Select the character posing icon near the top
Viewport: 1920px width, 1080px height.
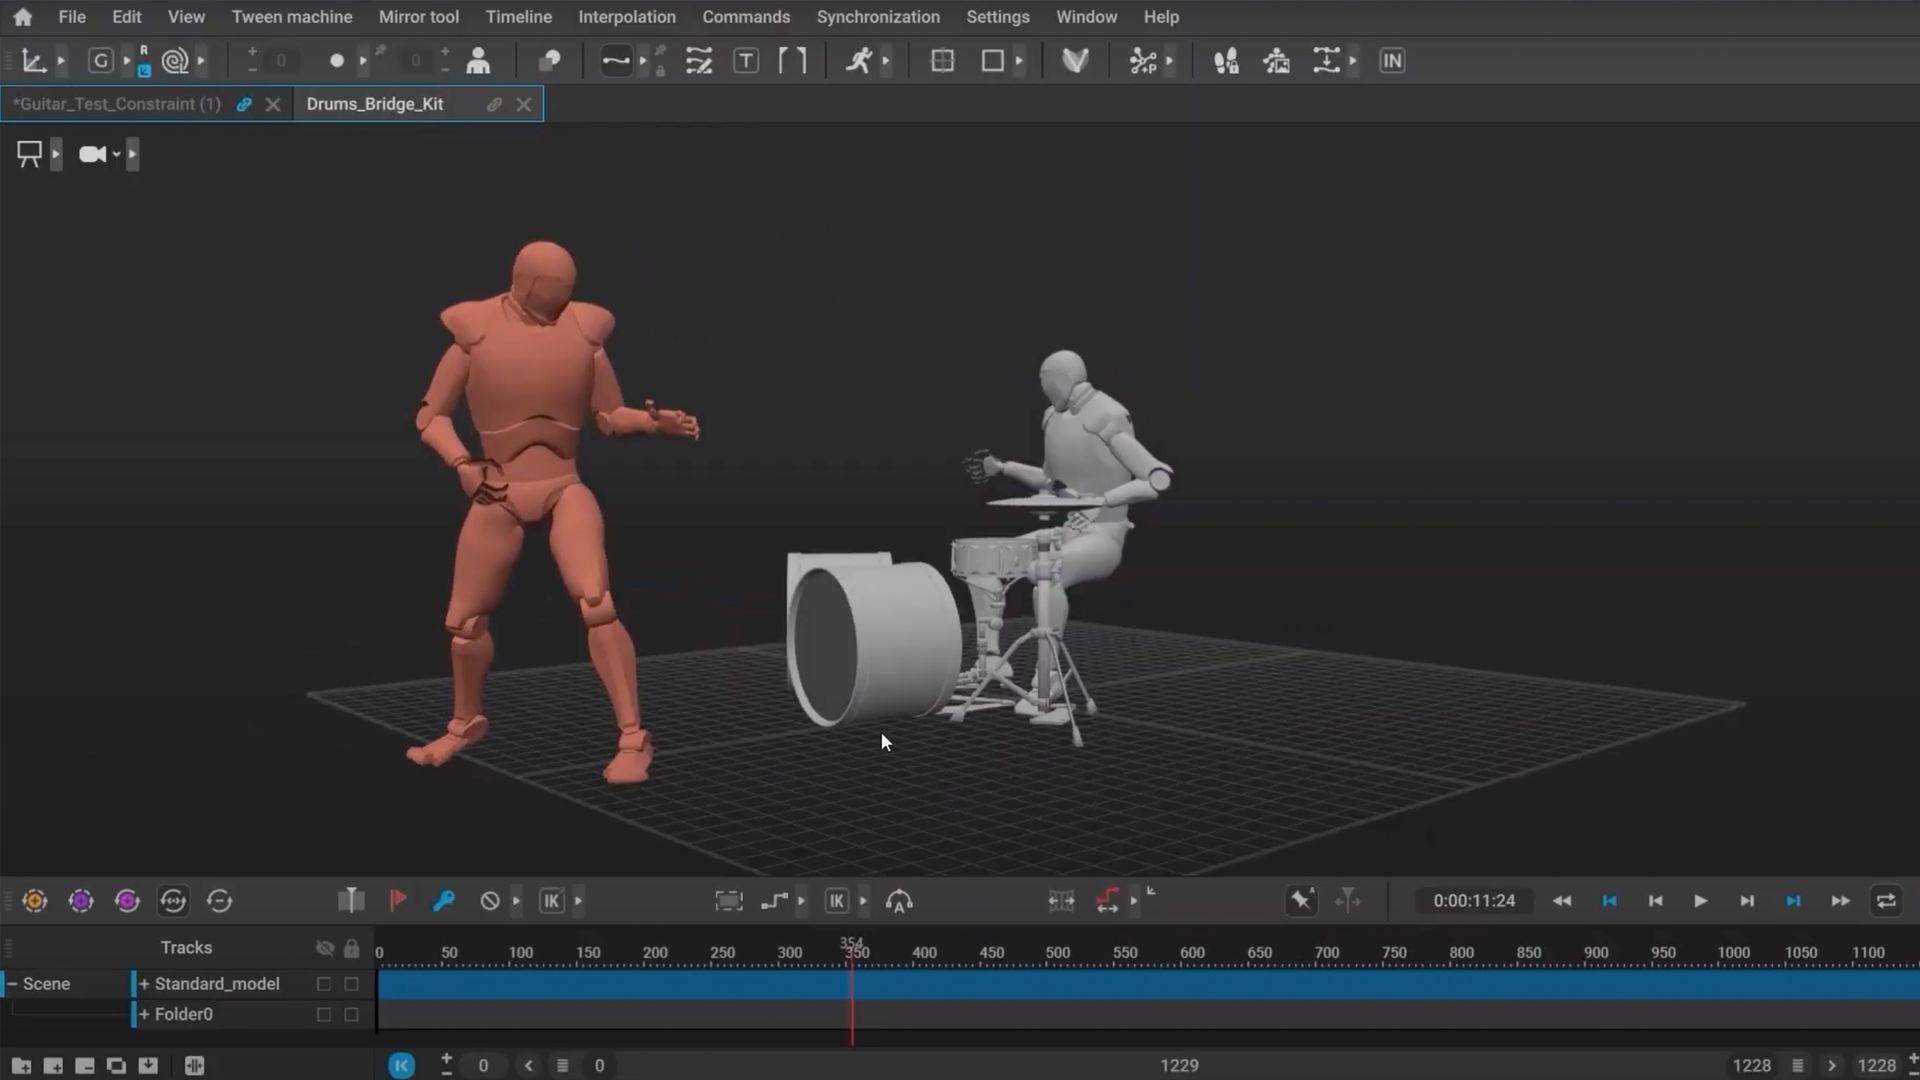click(478, 60)
